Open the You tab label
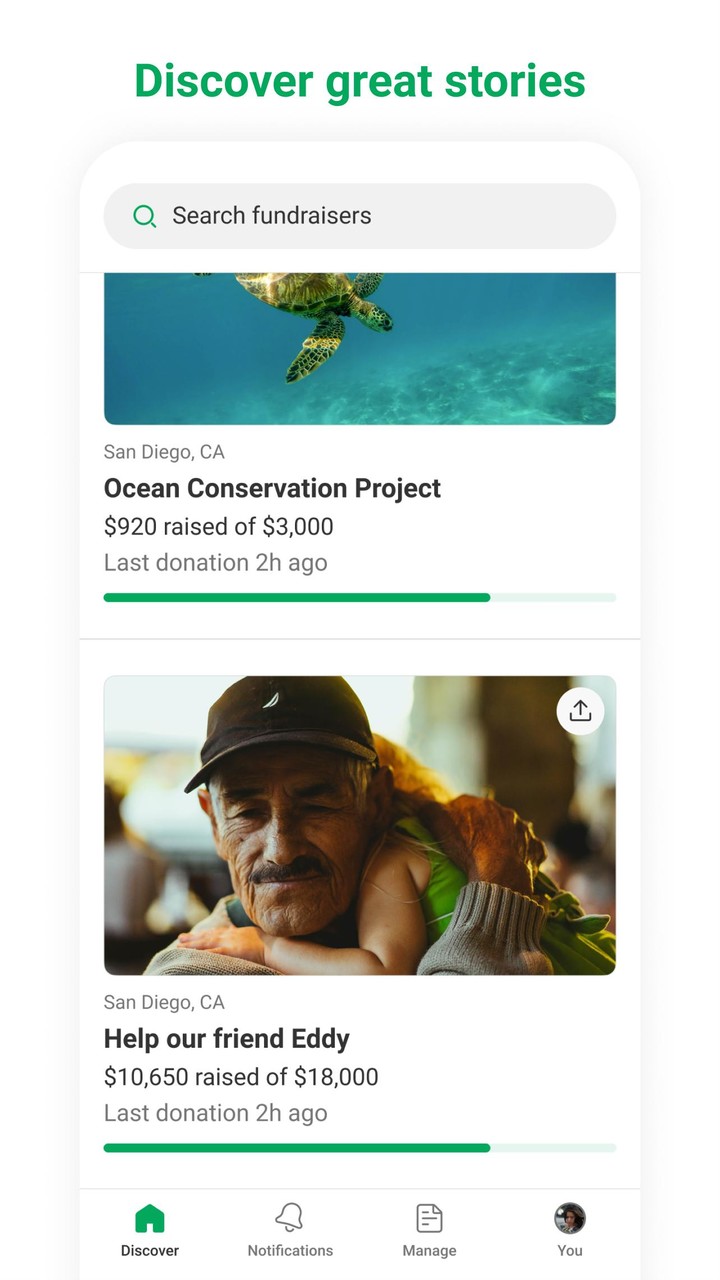 coord(570,1250)
